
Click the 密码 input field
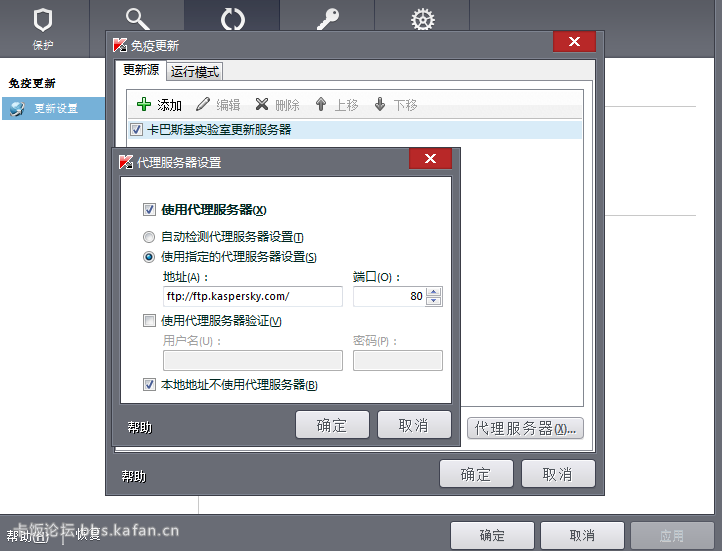(x=398, y=360)
